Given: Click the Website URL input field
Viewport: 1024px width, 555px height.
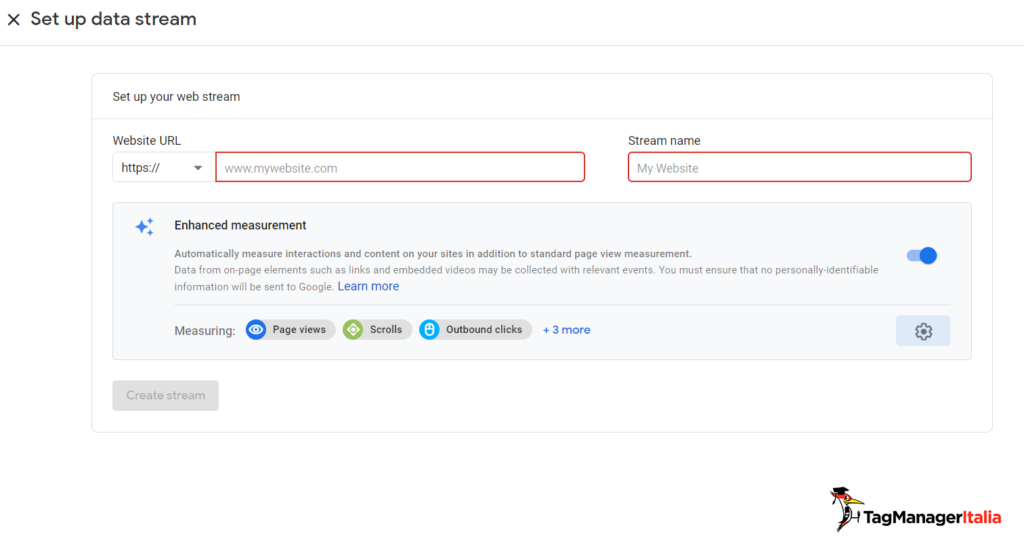Looking at the screenshot, I should (x=400, y=168).
